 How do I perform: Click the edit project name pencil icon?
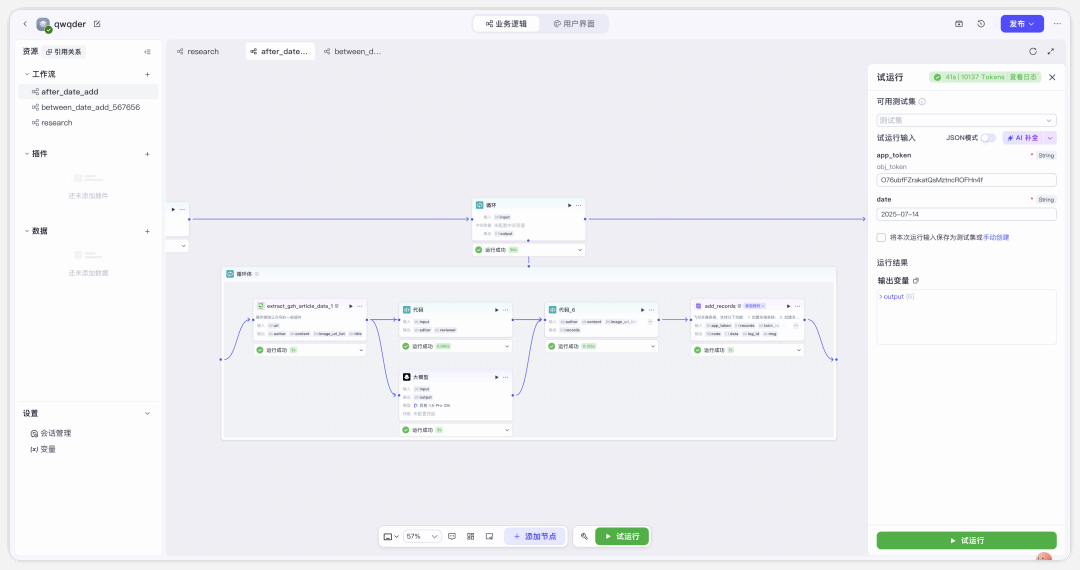[x=97, y=24]
